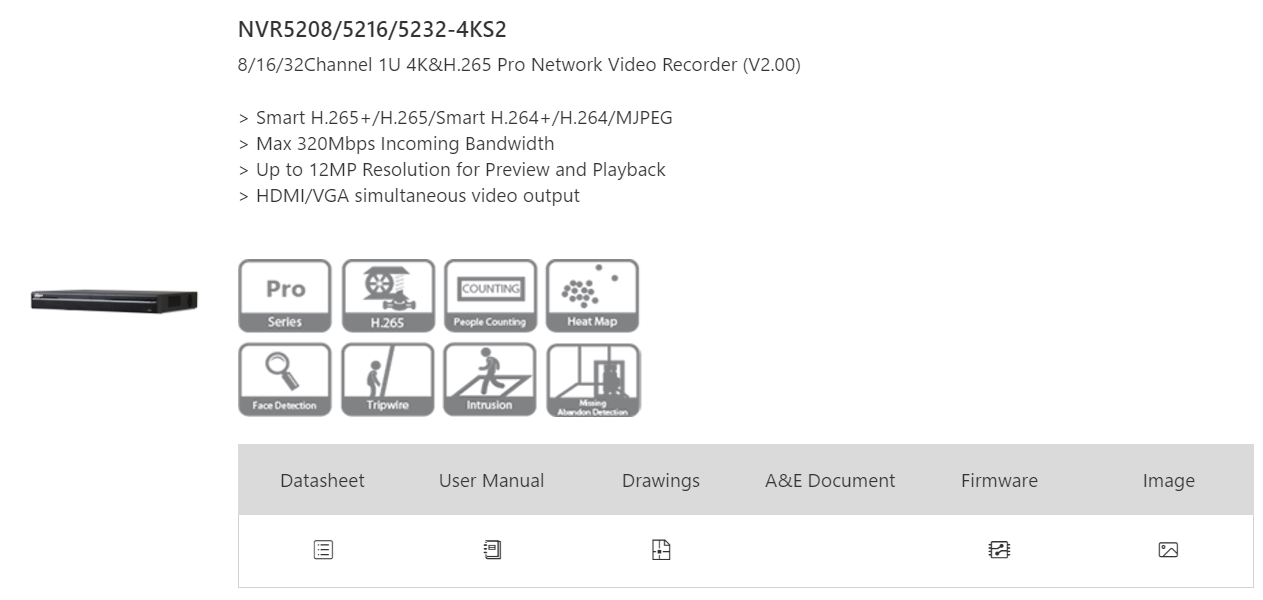Click the Tripwire feature icon

[x=388, y=380]
